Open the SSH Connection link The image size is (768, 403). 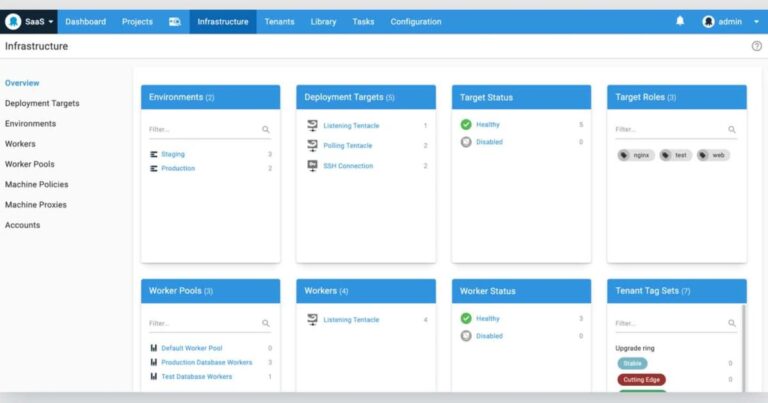tap(348, 166)
